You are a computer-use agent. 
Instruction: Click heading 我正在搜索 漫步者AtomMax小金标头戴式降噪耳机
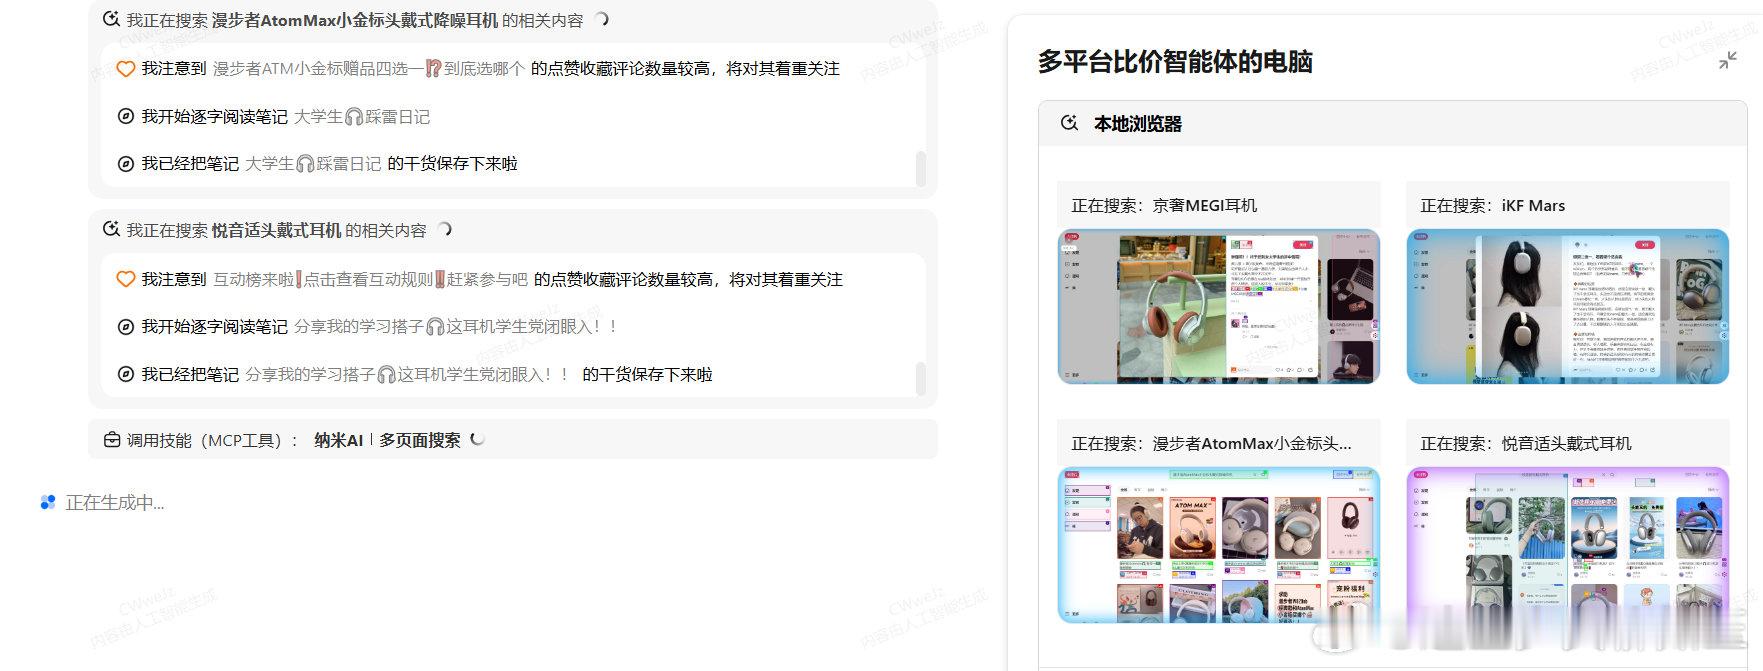(x=354, y=20)
